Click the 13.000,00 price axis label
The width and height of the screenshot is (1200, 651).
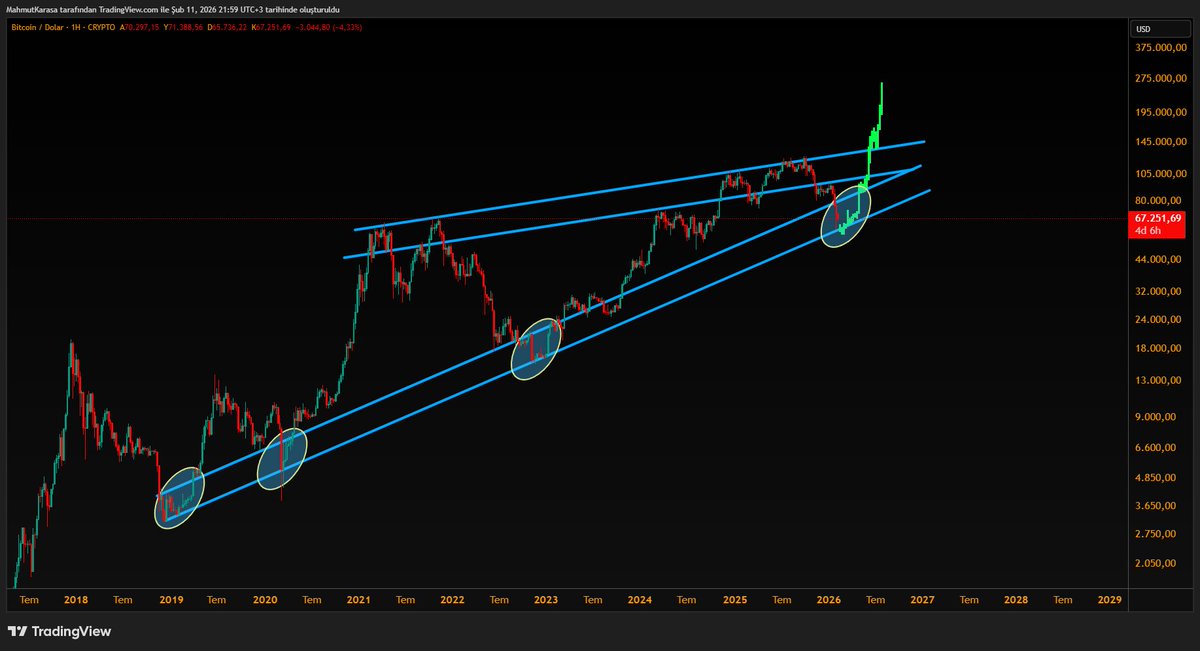(1160, 381)
